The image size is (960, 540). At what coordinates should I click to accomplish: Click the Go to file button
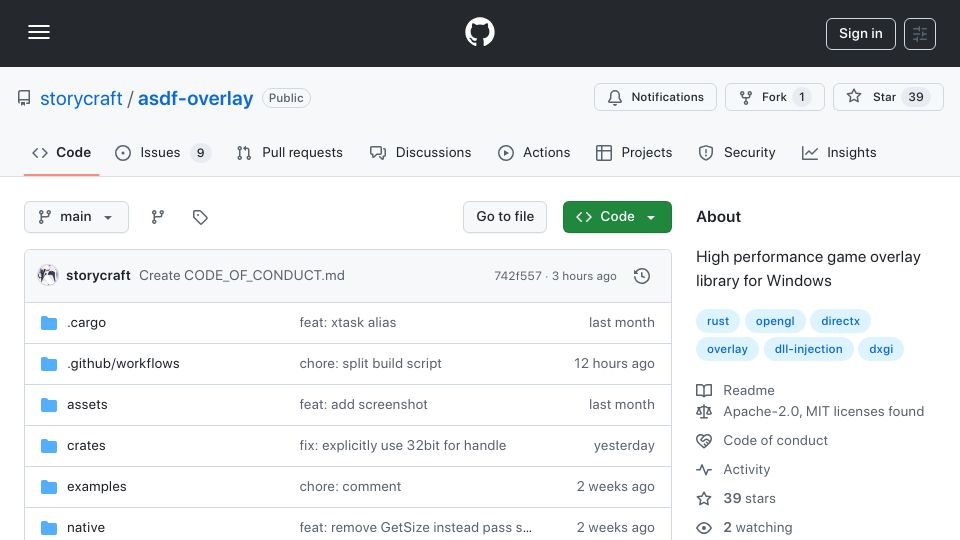pos(505,217)
